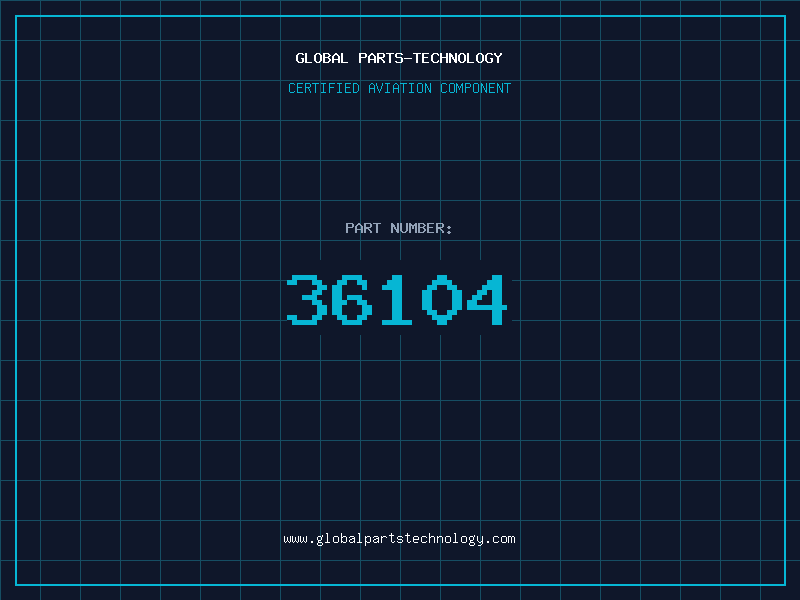Click the GLOBAL PARTS-TECHNOLOGY heading

[399, 58]
